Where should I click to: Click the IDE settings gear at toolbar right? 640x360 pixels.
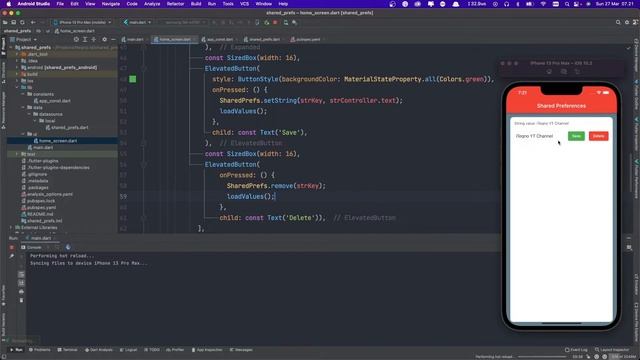[x=627, y=22]
